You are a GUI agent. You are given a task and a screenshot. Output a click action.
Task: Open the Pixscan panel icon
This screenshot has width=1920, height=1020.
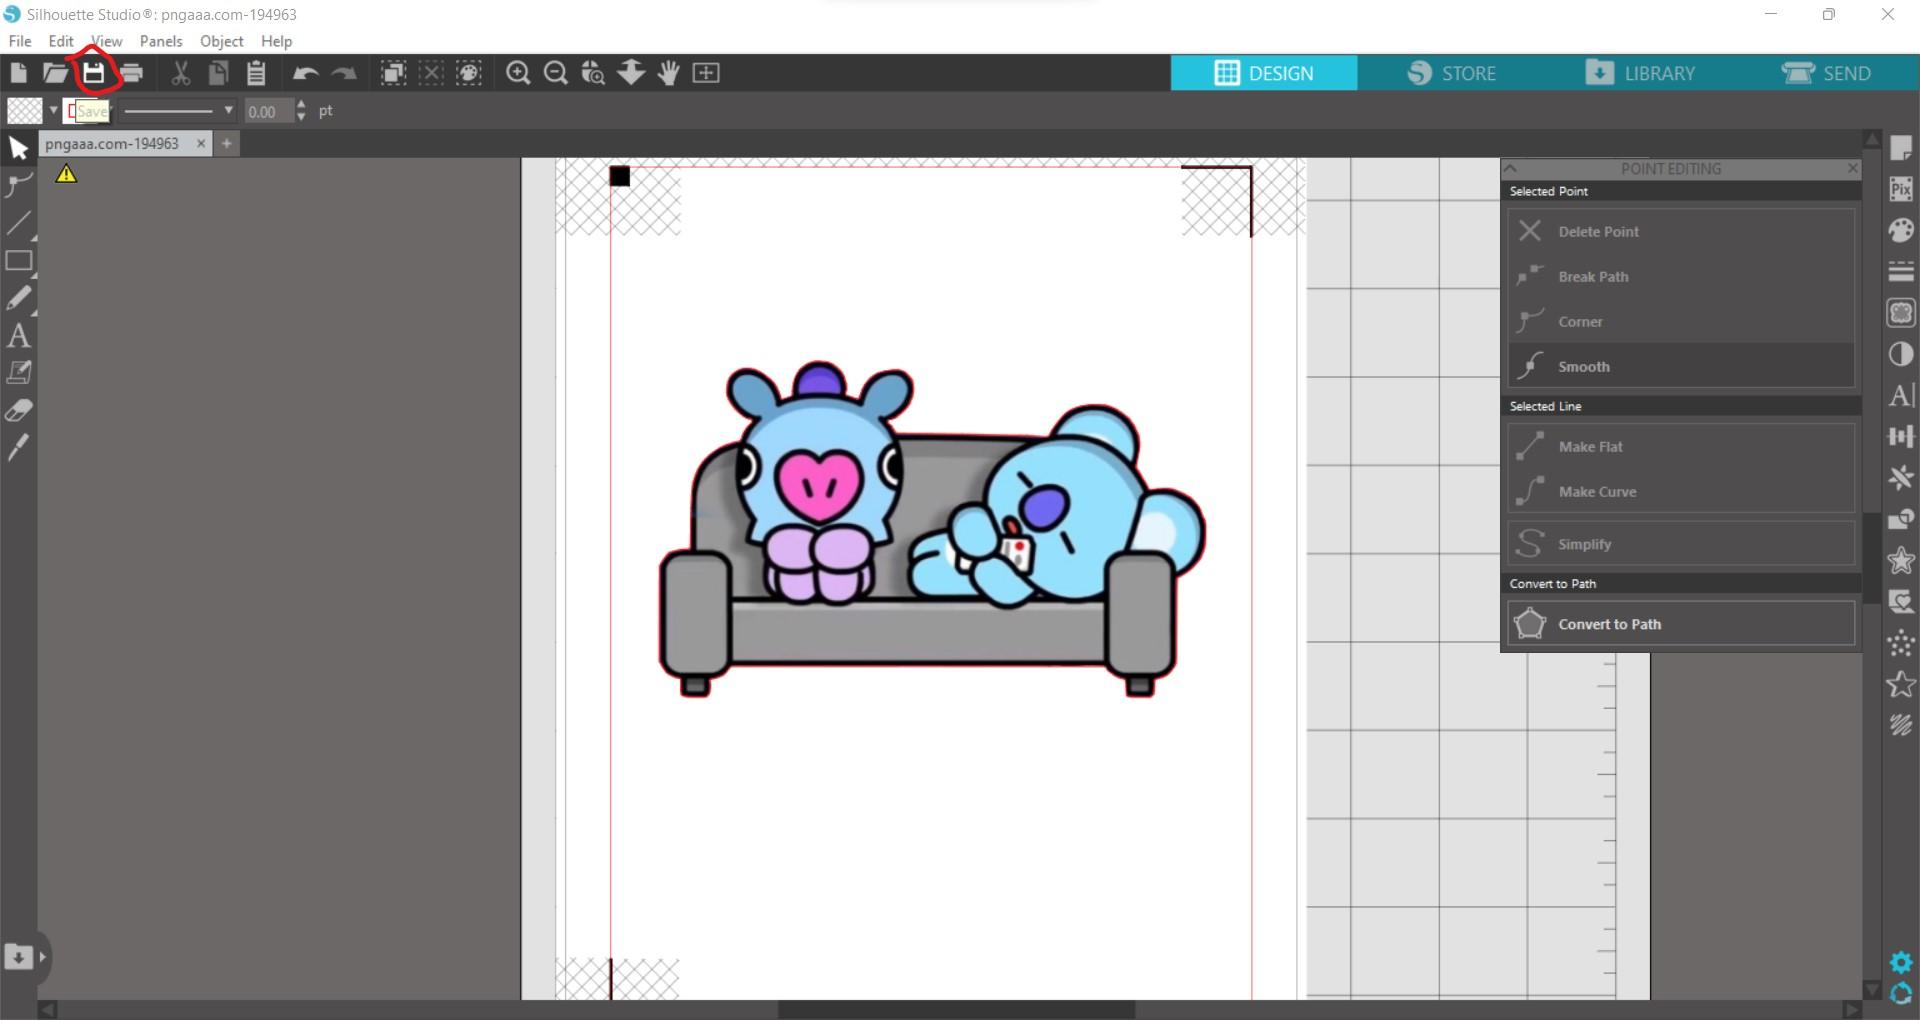[x=1901, y=189]
